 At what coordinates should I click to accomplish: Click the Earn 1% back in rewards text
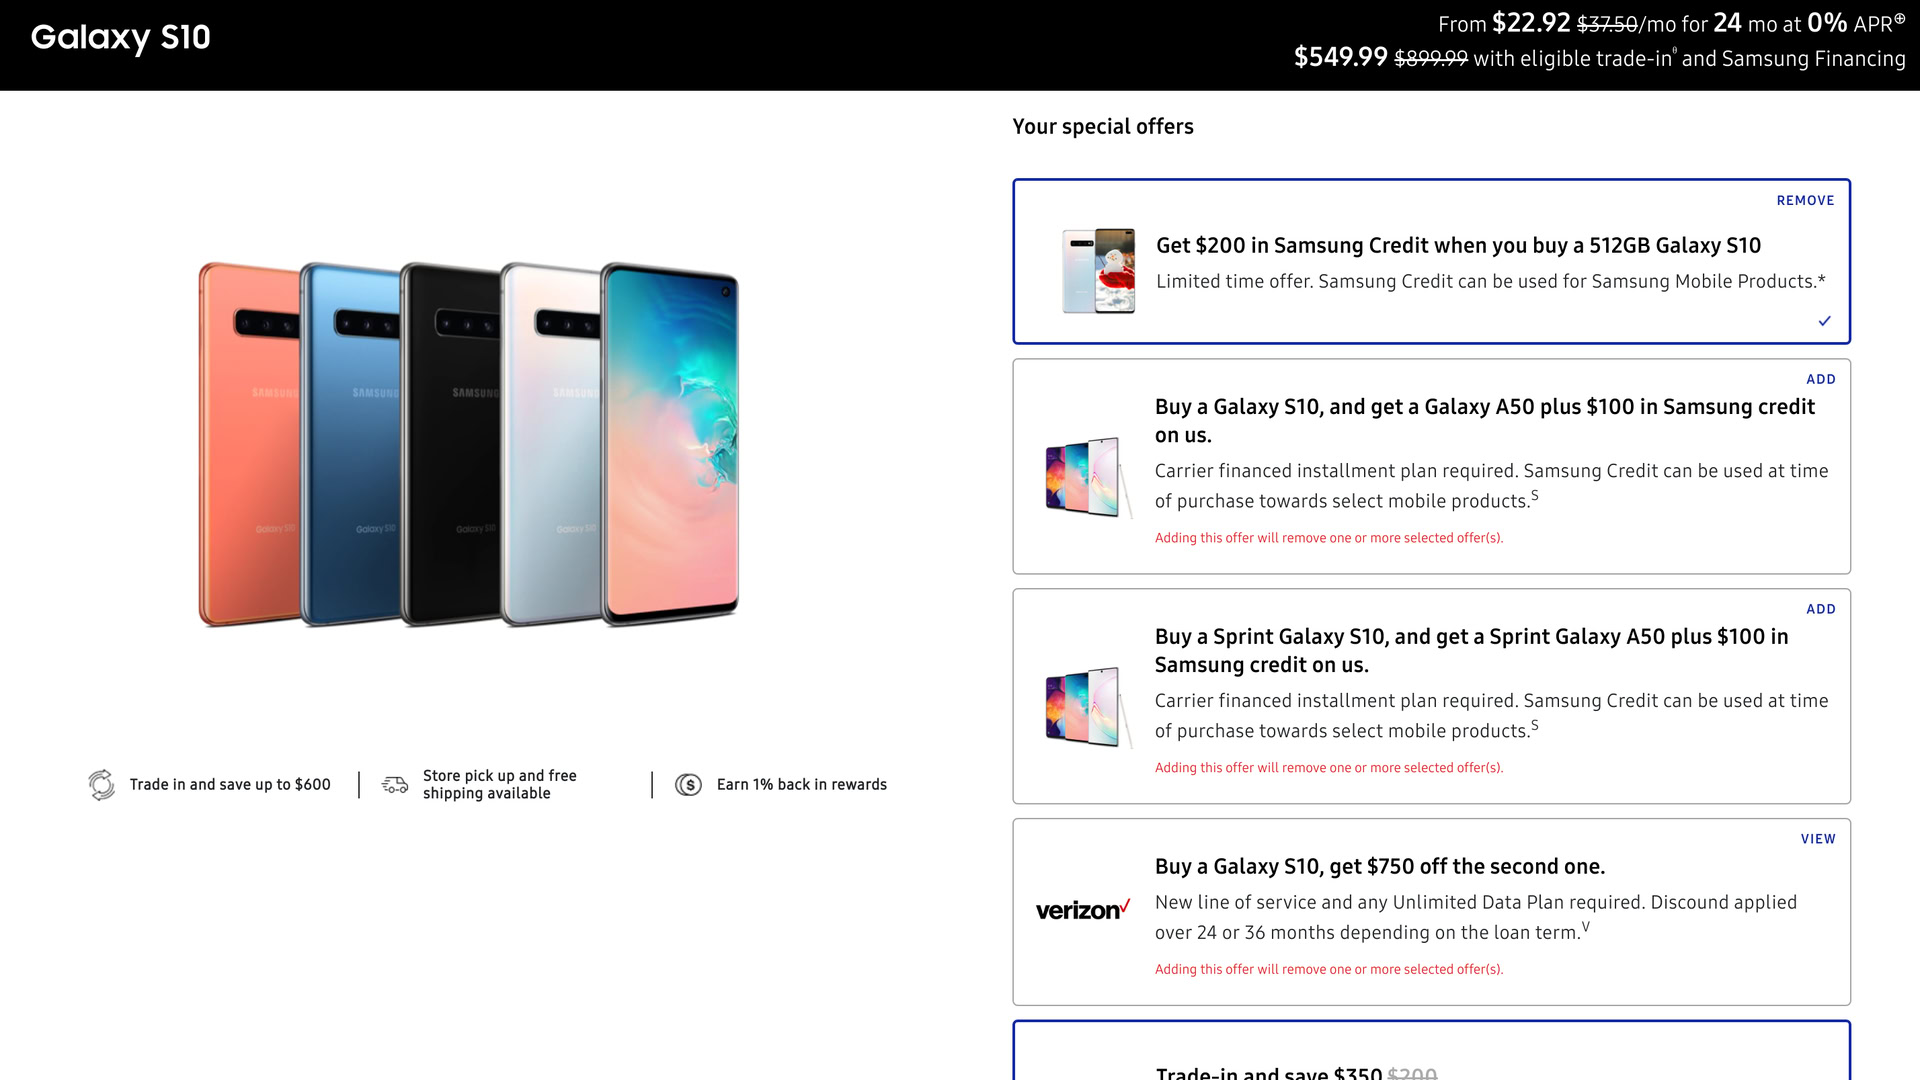coord(801,785)
